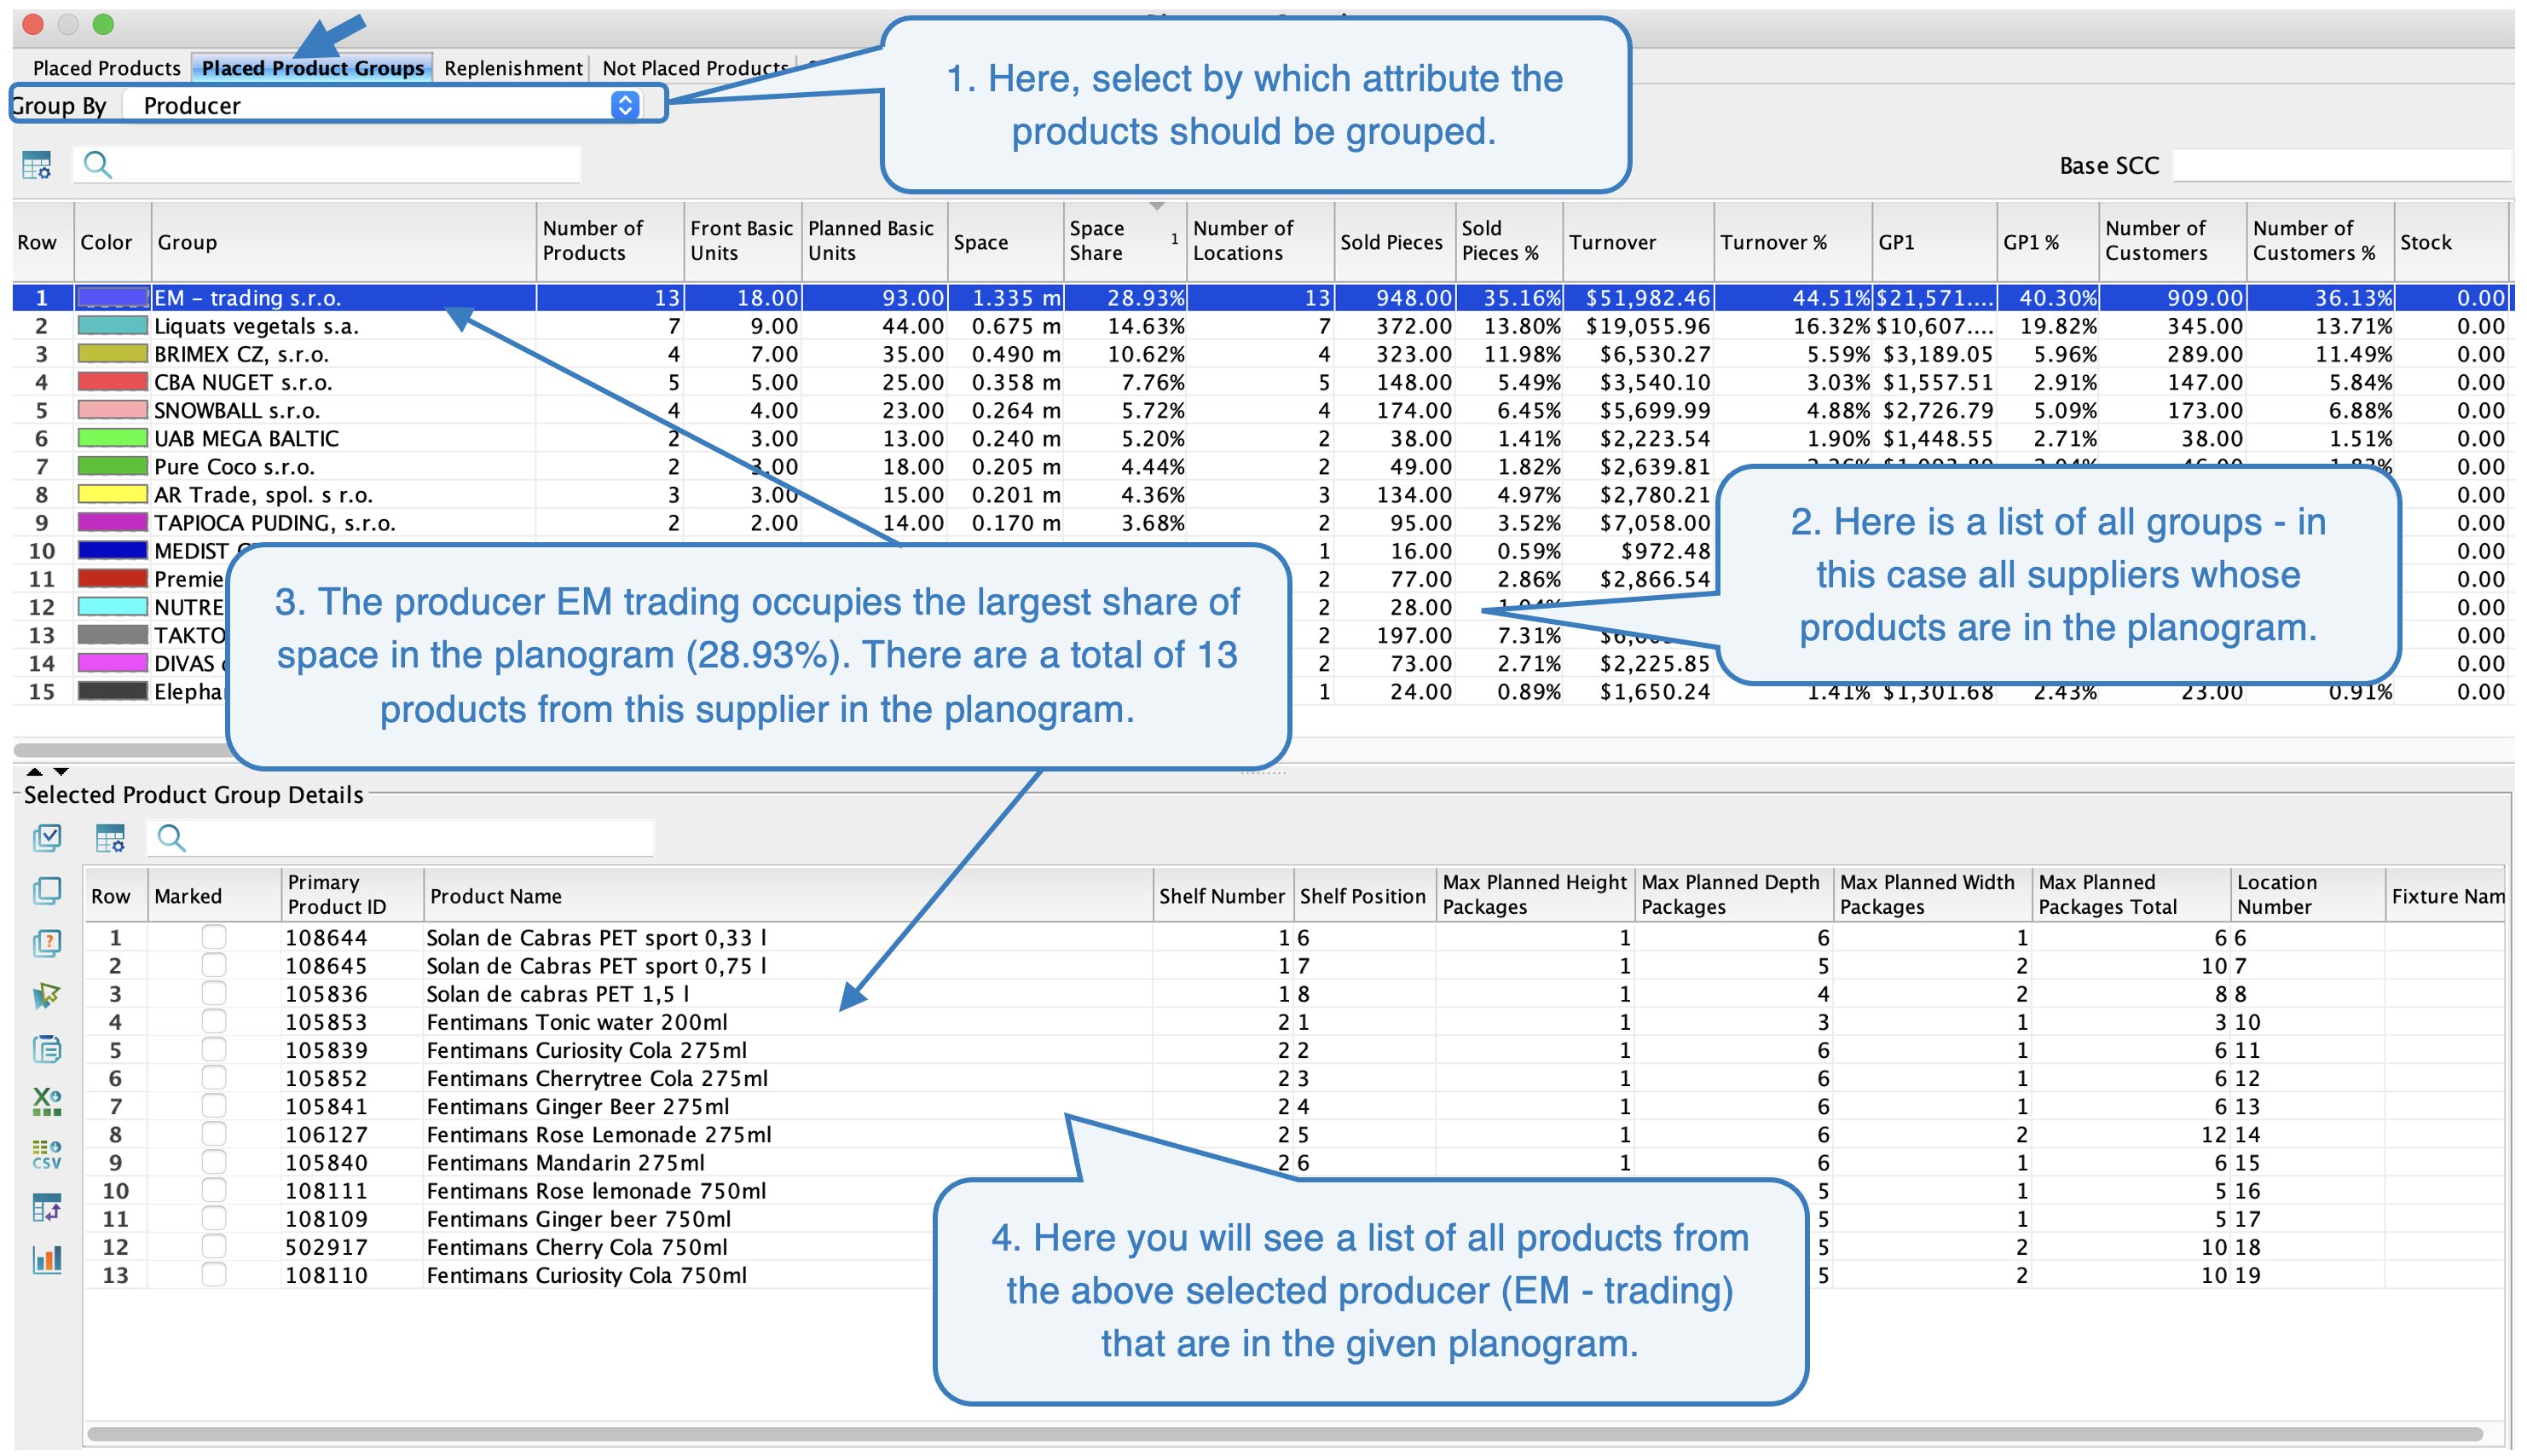Image resolution: width=2527 pixels, height=1456 pixels.
Task: Click in the Base SCC input field
Action: (2340, 165)
